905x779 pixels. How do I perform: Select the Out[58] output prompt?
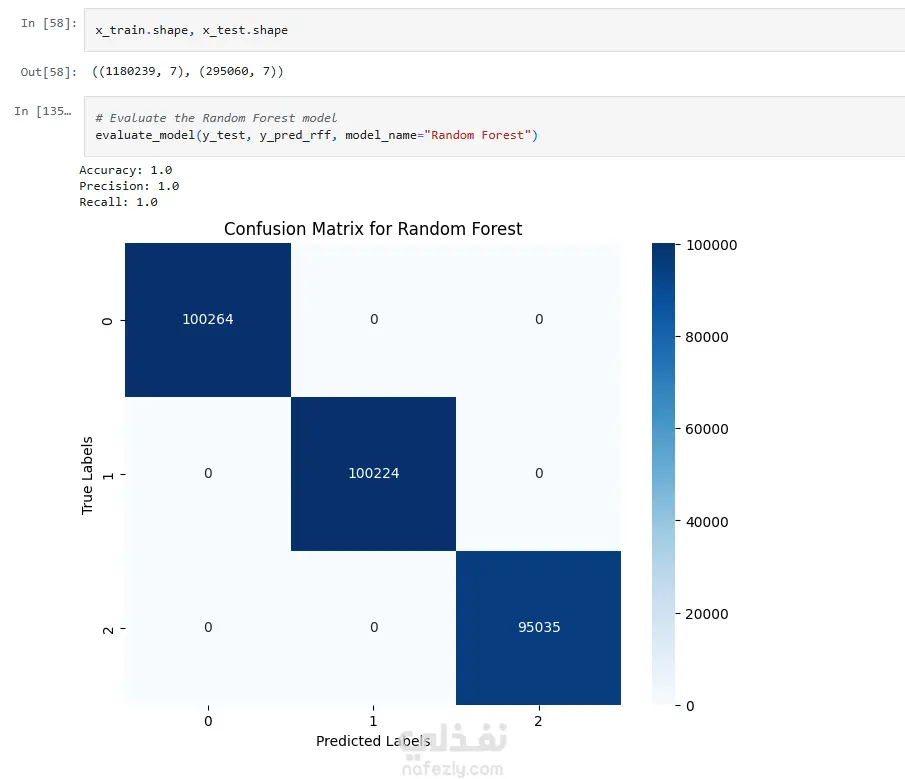[48, 72]
